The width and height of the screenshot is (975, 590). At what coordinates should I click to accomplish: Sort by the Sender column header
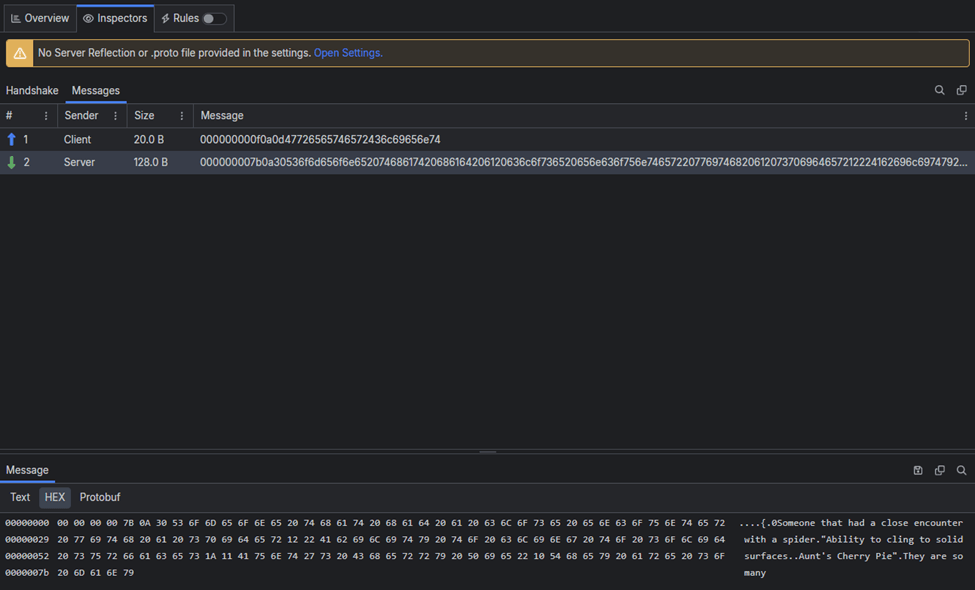(81, 116)
